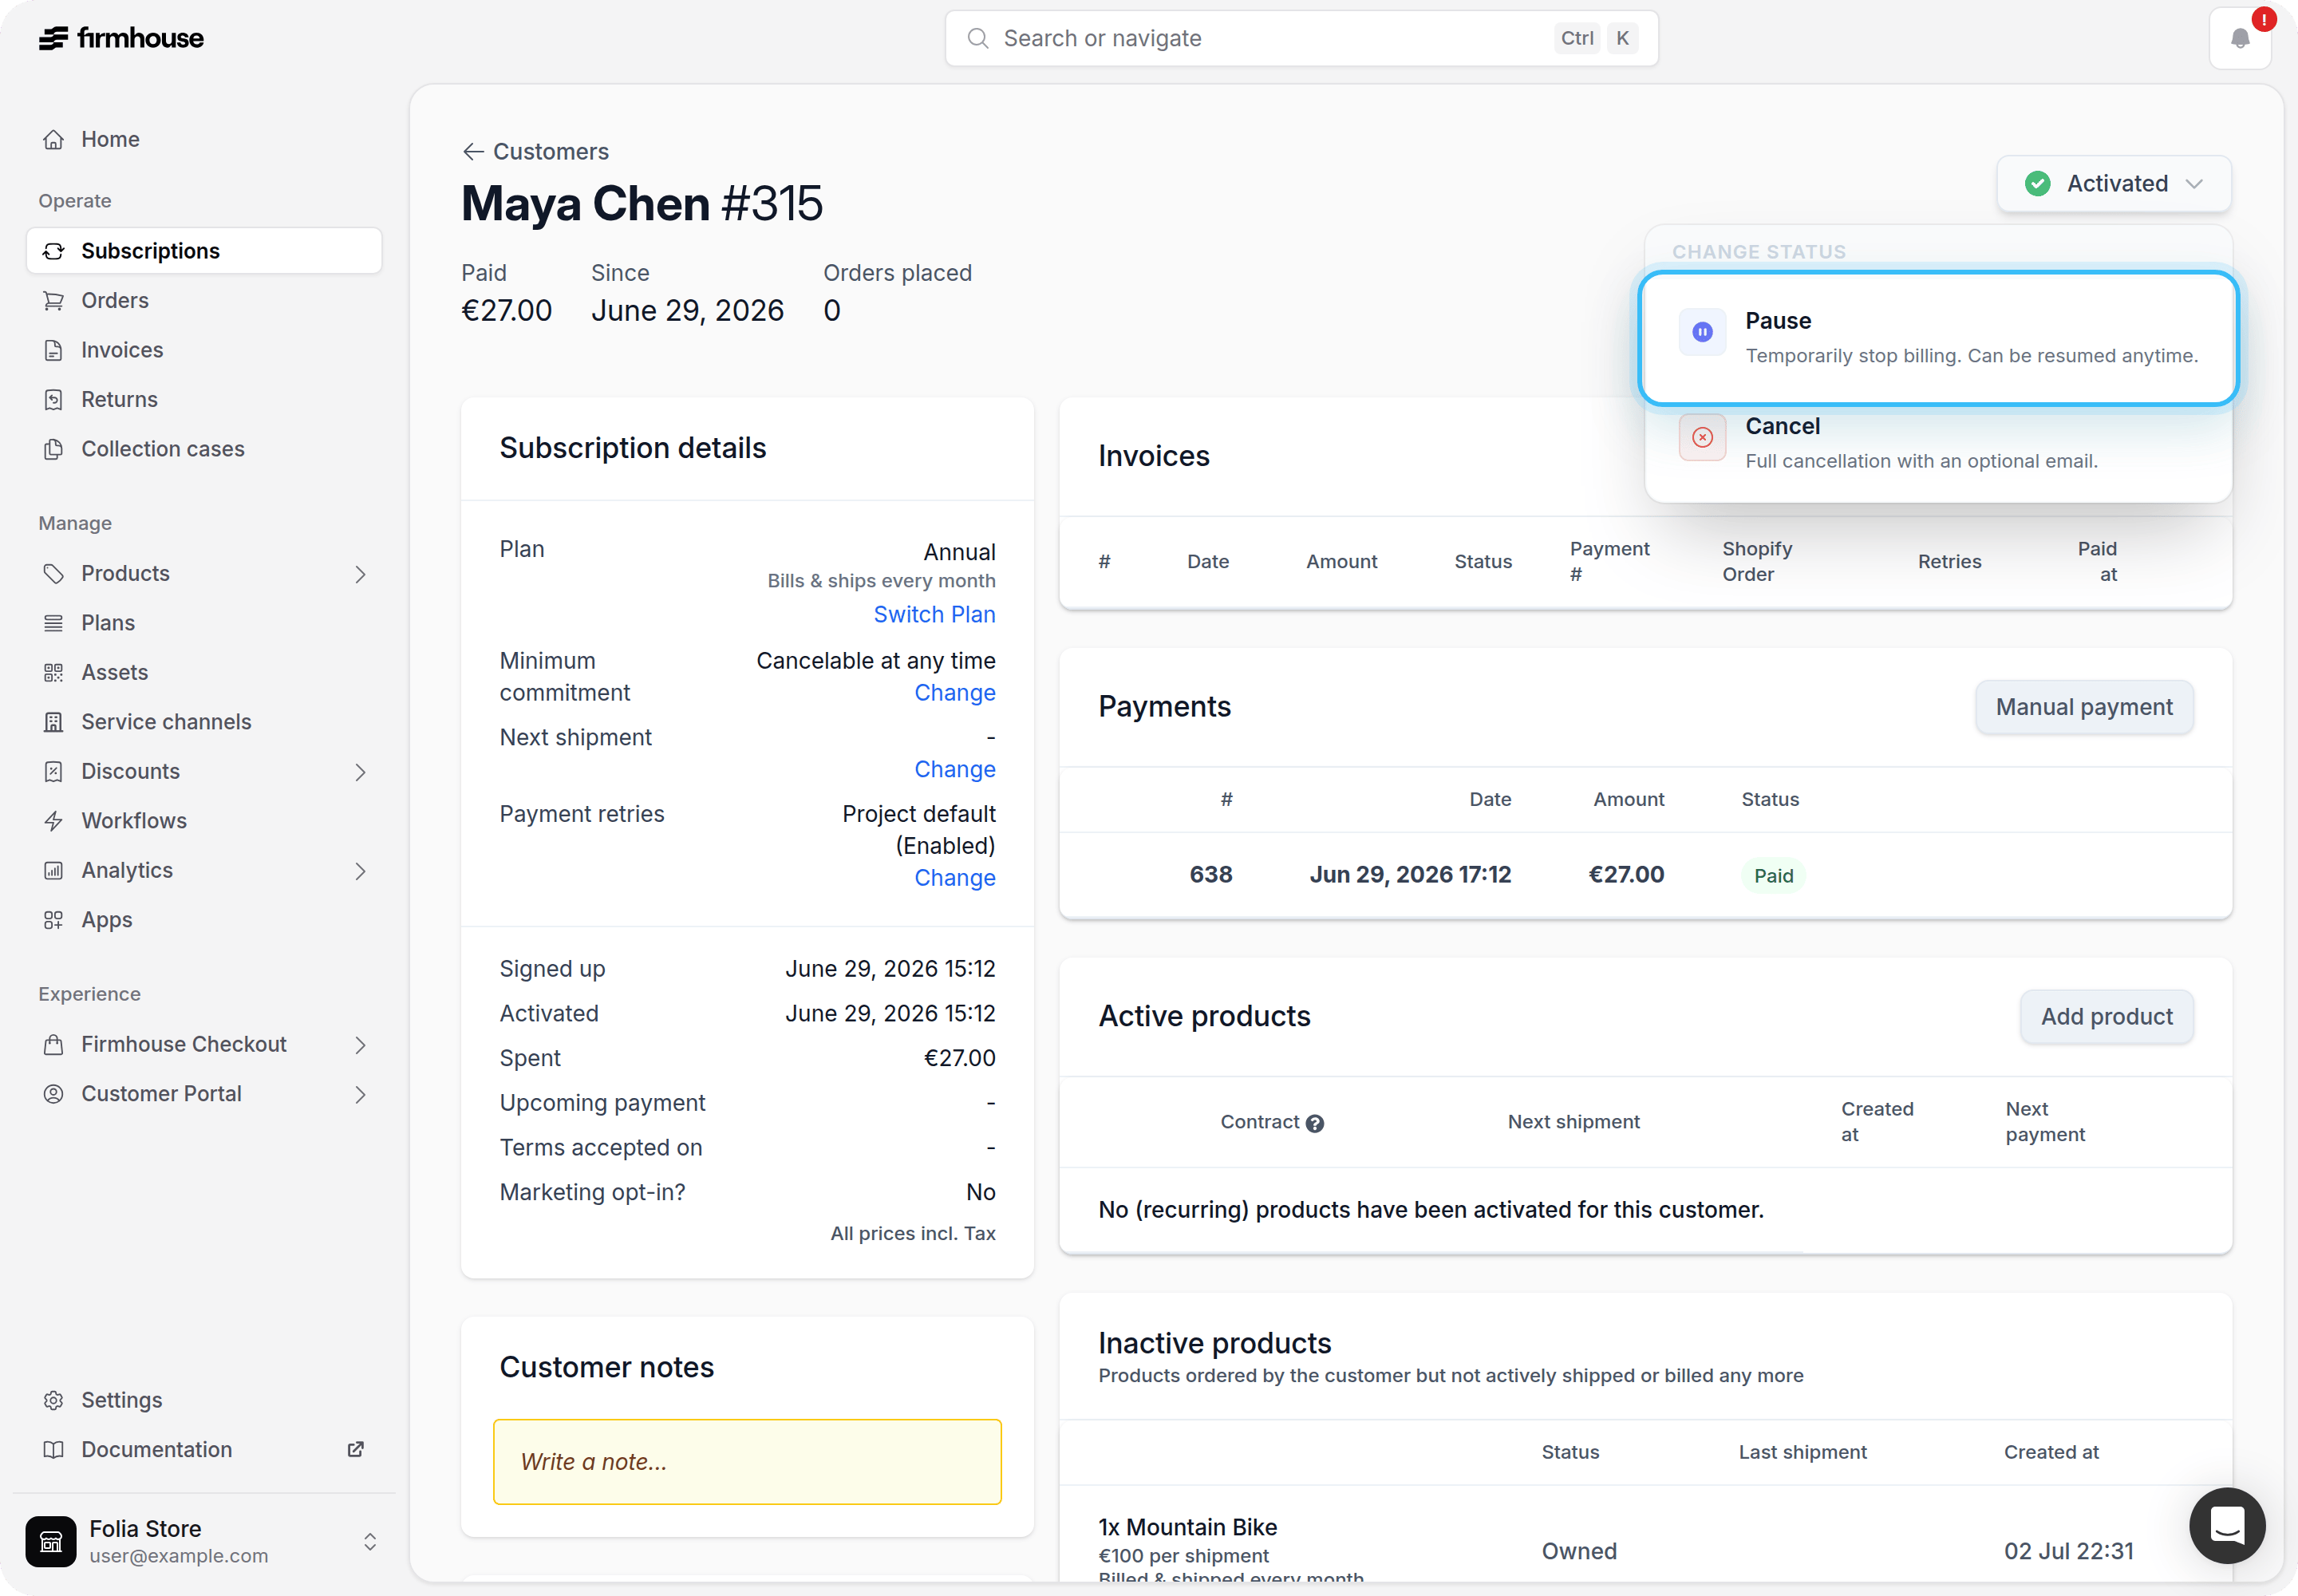Click the Products tag icon
The width and height of the screenshot is (2298, 1596).
coord(54,573)
